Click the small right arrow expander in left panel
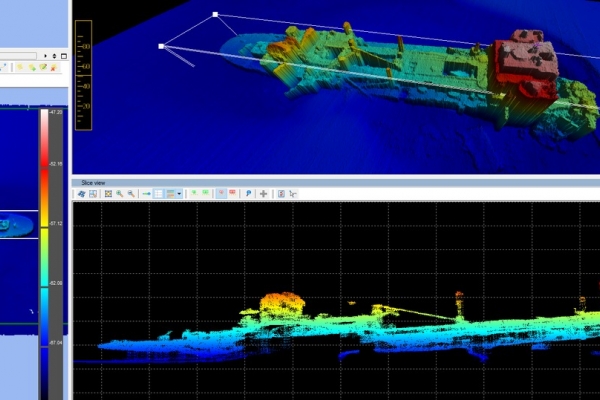Screen dimensions: 600x400 point(45,56)
